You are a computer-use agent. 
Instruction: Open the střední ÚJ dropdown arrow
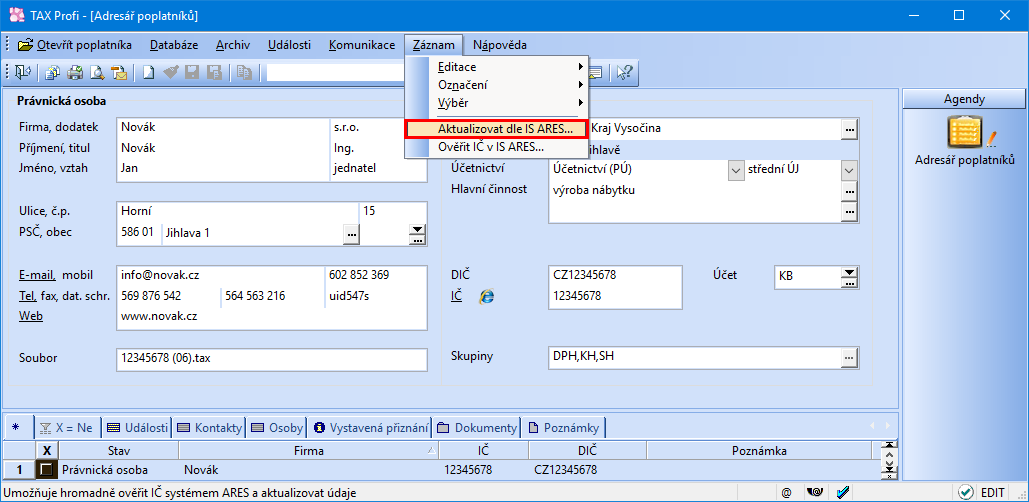[x=850, y=170]
